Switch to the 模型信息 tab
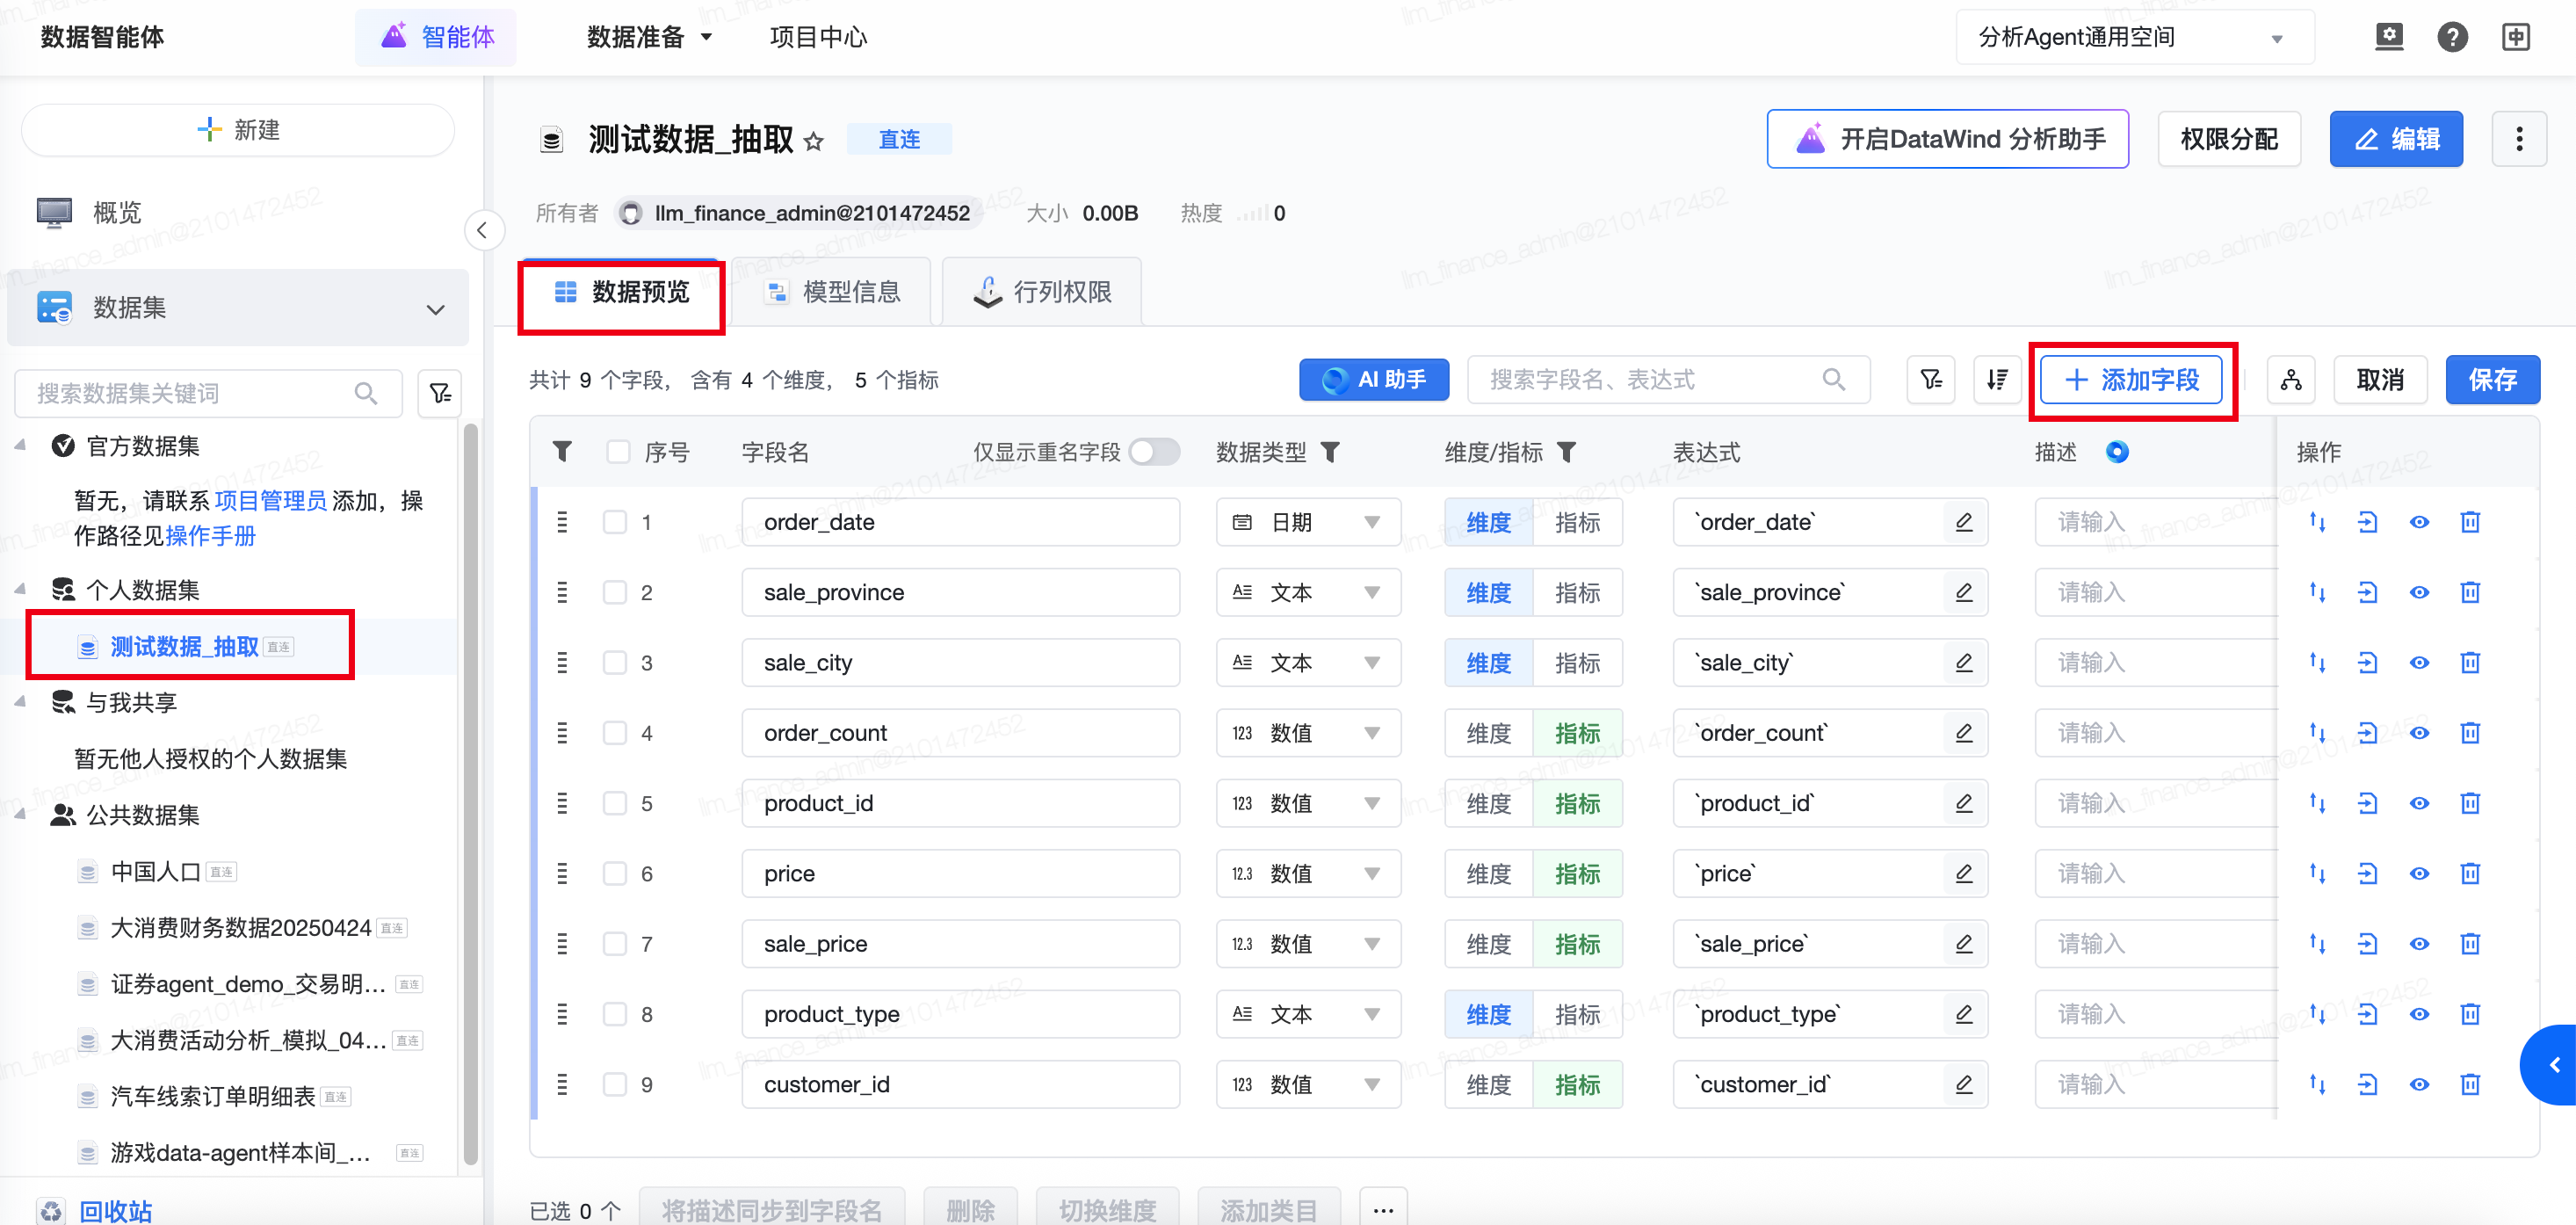This screenshot has width=2576, height=1225. coord(832,292)
